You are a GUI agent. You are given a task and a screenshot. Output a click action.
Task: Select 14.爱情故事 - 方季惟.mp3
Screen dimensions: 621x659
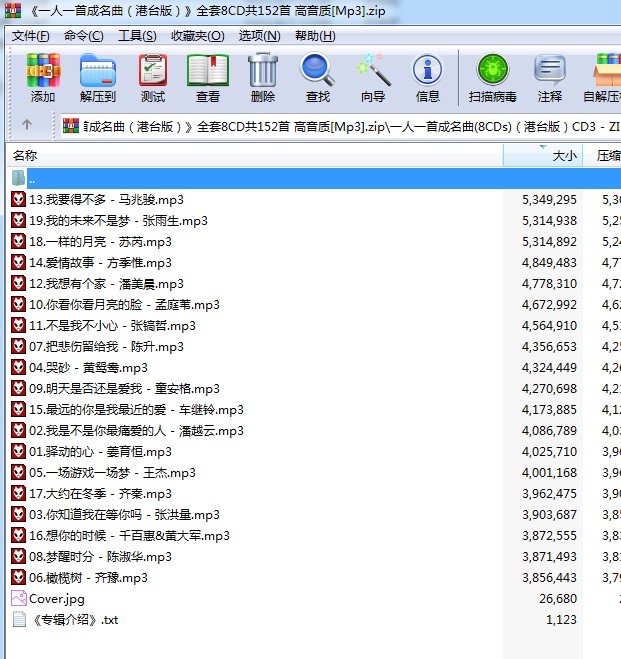coord(101,263)
